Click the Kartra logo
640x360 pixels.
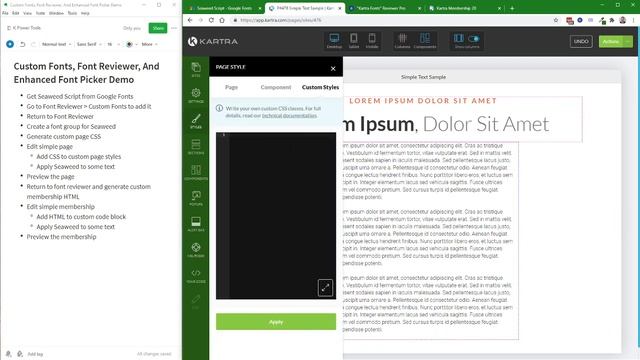213,41
